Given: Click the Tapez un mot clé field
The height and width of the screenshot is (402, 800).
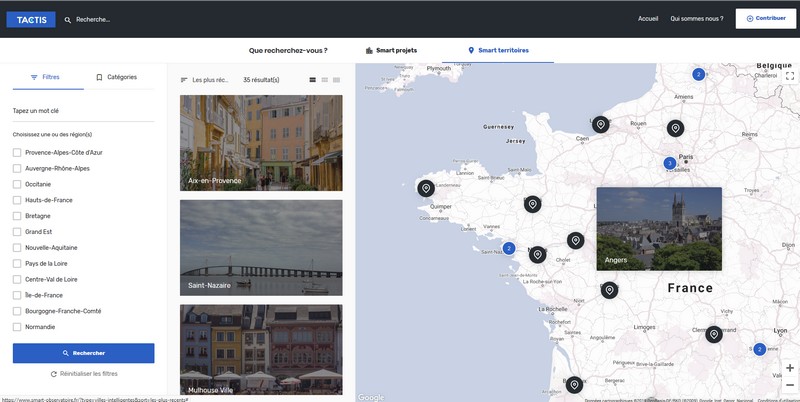Looking at the screenshot, I should (83, 111).
